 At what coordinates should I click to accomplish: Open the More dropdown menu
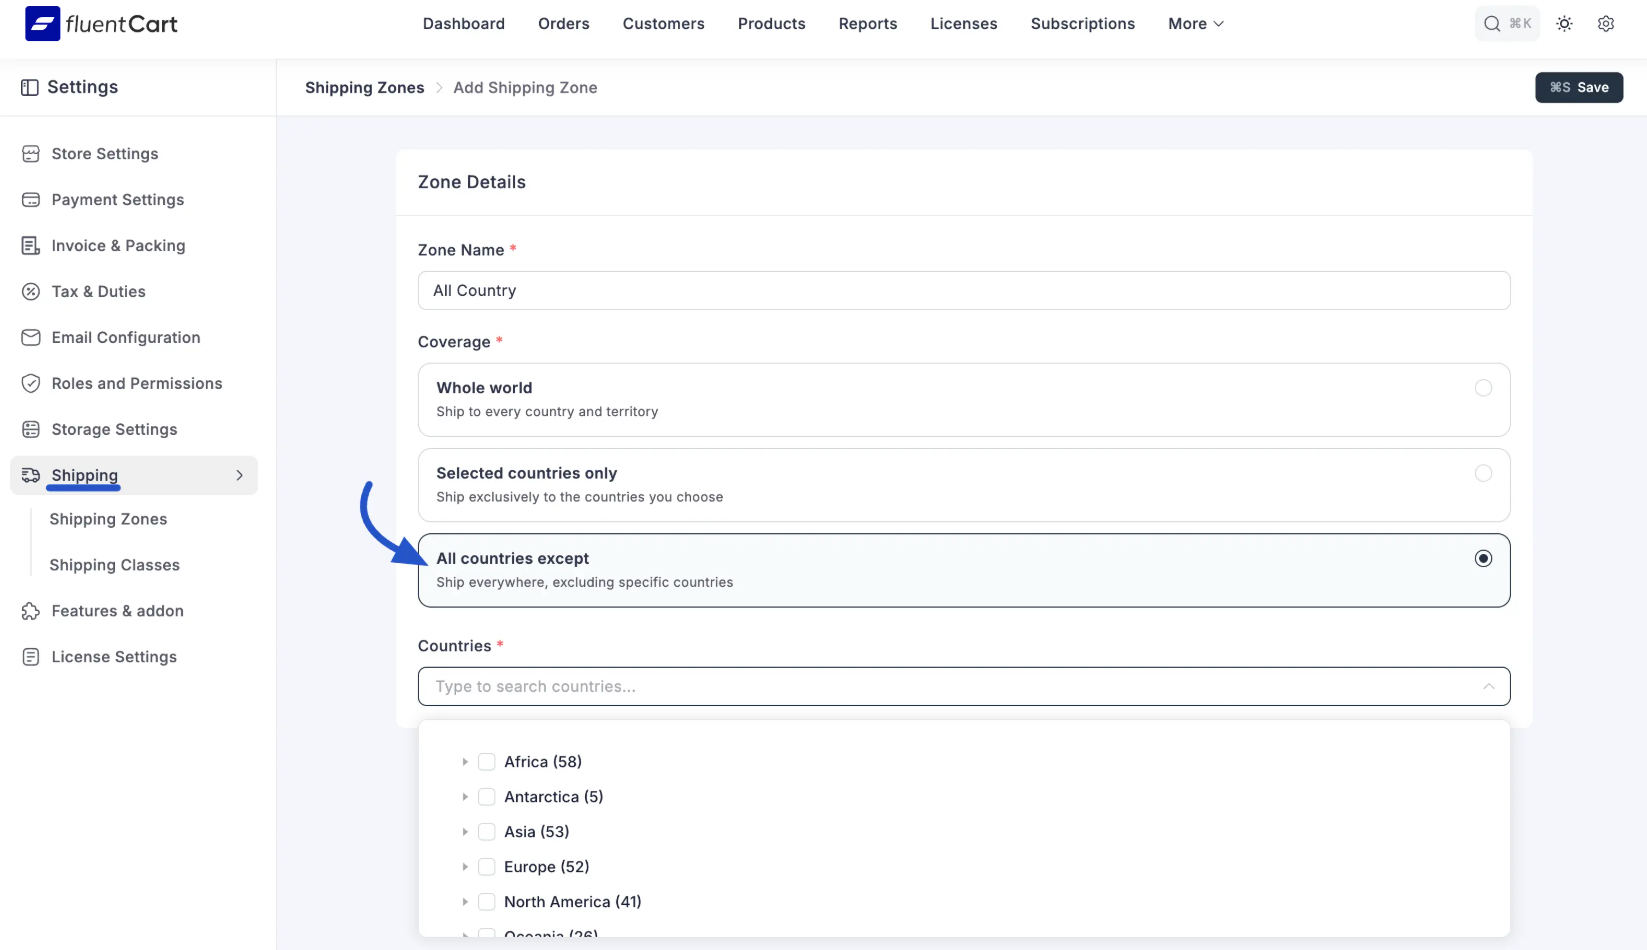(1196, 24)
